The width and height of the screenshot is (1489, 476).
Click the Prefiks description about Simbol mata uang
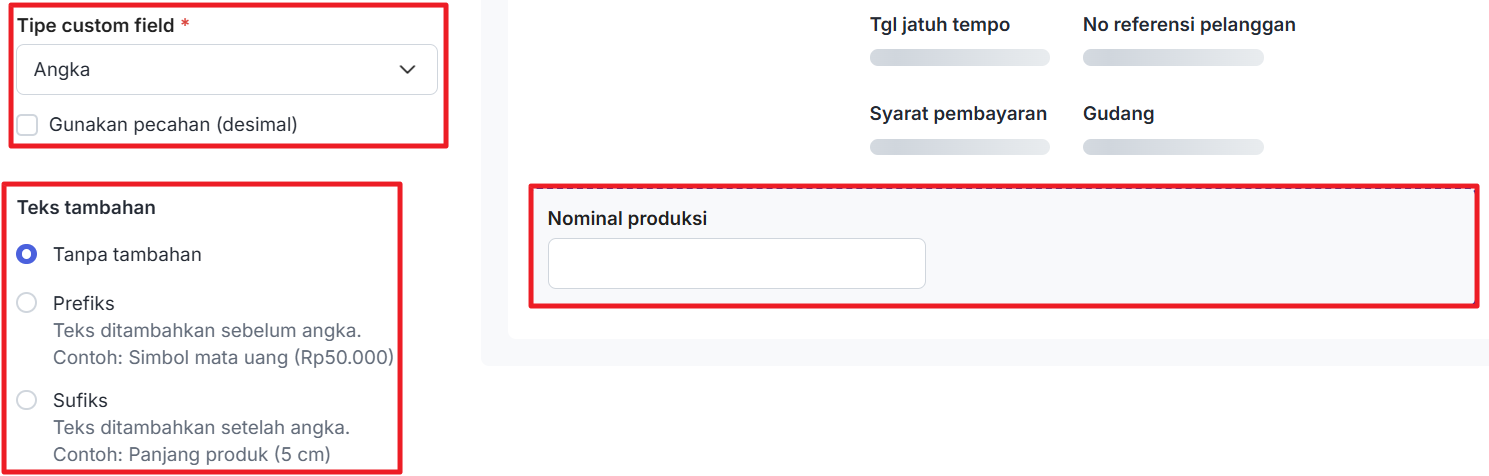coord(223,357)
